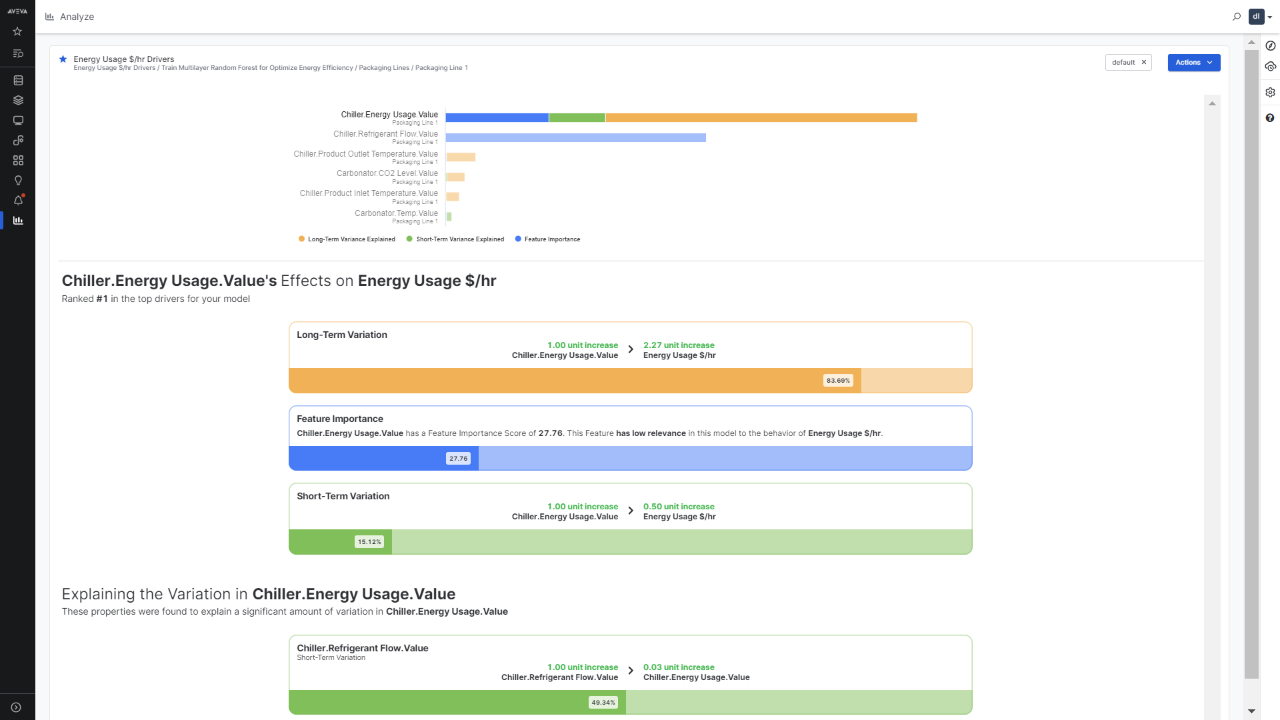Screen dimensions: 1280x720
Task: Expand the Actions dropdown button
Action: 1194,62
